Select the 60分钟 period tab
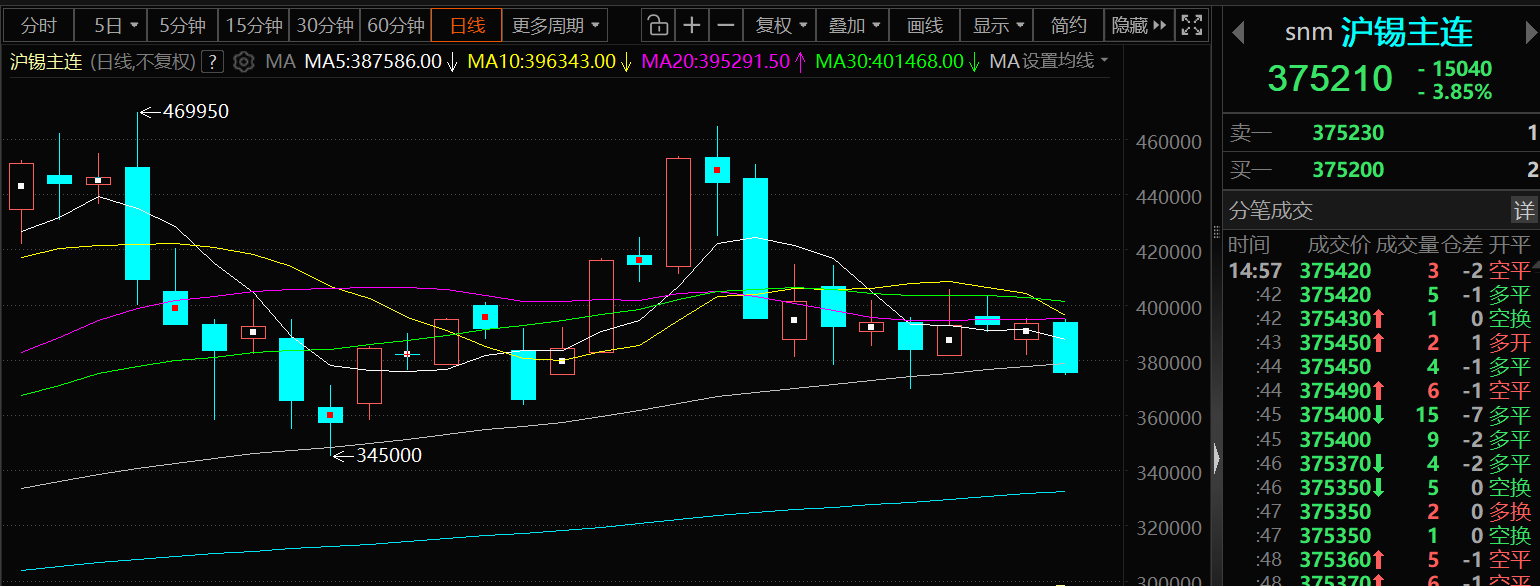 [396, 25]
